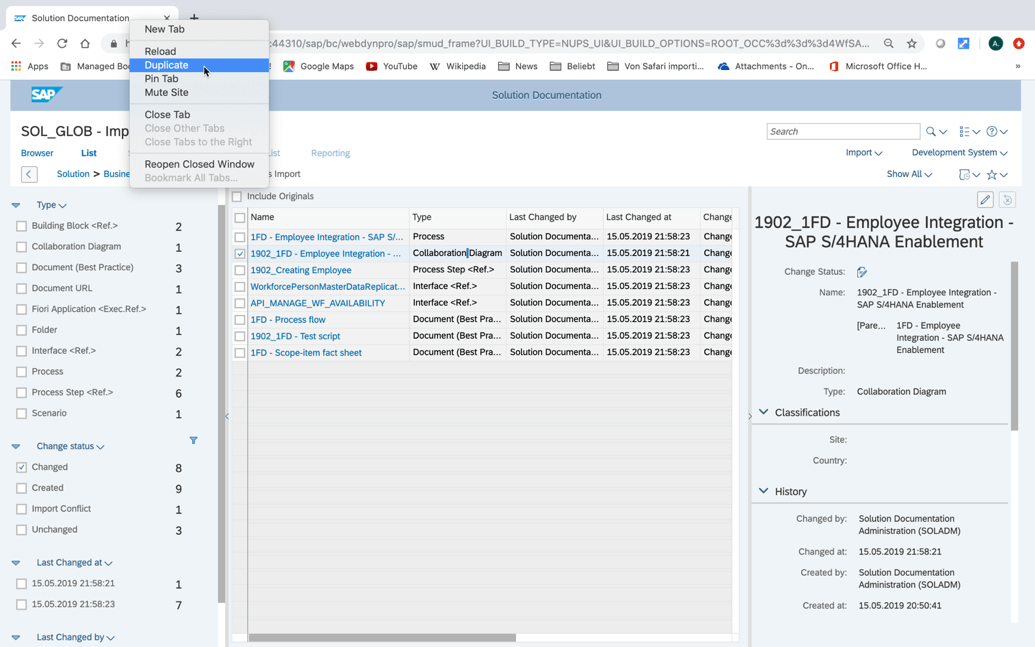
Task: Click the SAP logo in the header
Action: [x=42, y=93]
